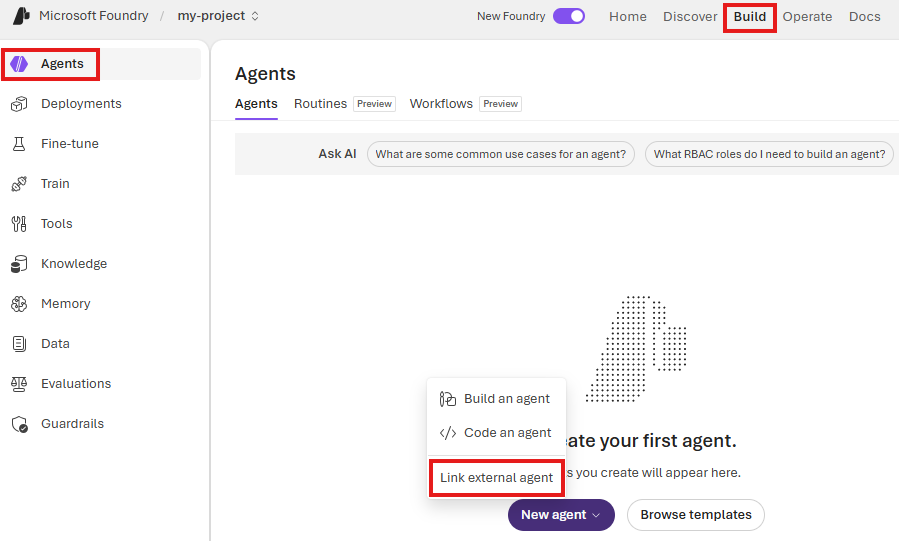Image resolution: width=899 pixels, height=541 pixels.
Task: Open the Train section icon
Action: 19,184
